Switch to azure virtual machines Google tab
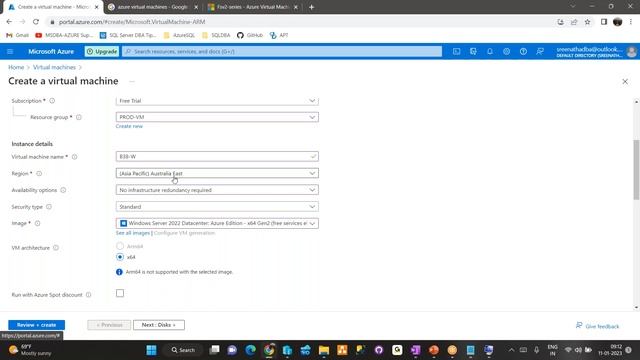Viewport: 640px width, 360px height. click(x=152, y=7)
